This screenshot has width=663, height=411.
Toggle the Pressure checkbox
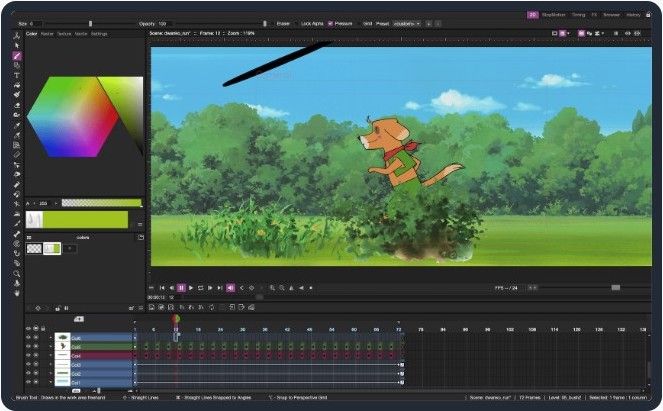click(x=331, y=24)
